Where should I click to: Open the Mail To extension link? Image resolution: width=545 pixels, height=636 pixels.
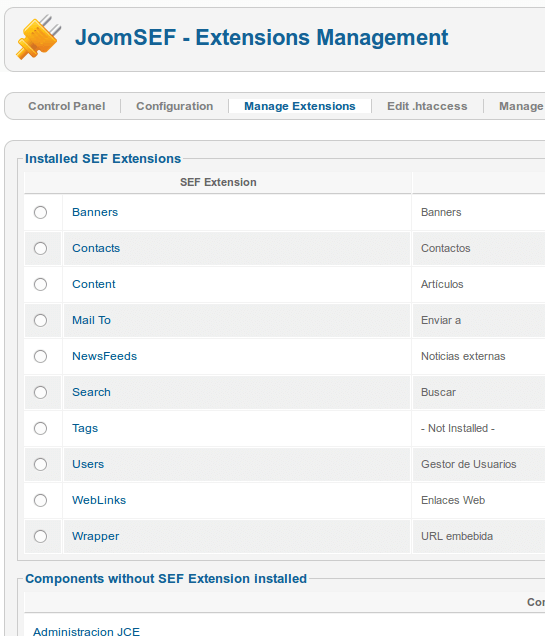[91, 320]
